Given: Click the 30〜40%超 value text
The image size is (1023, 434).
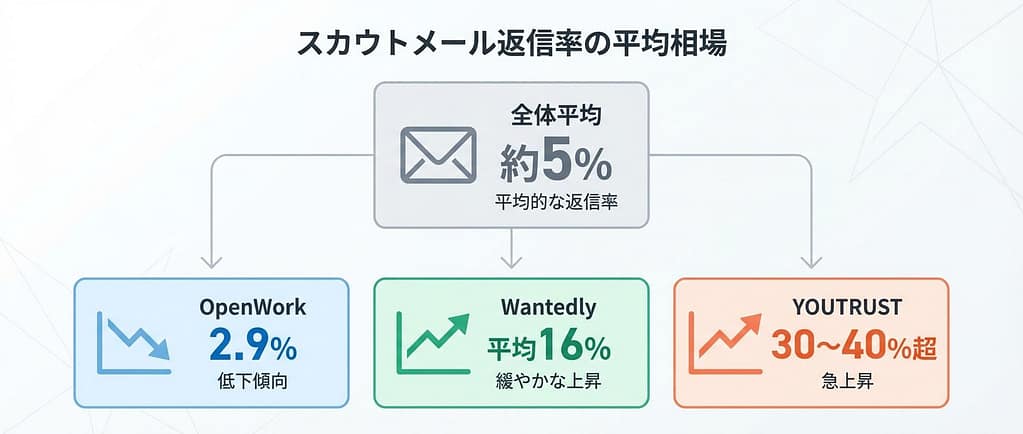Looking at the screenshot, I should pyautogui.click(x=853, y=345).
